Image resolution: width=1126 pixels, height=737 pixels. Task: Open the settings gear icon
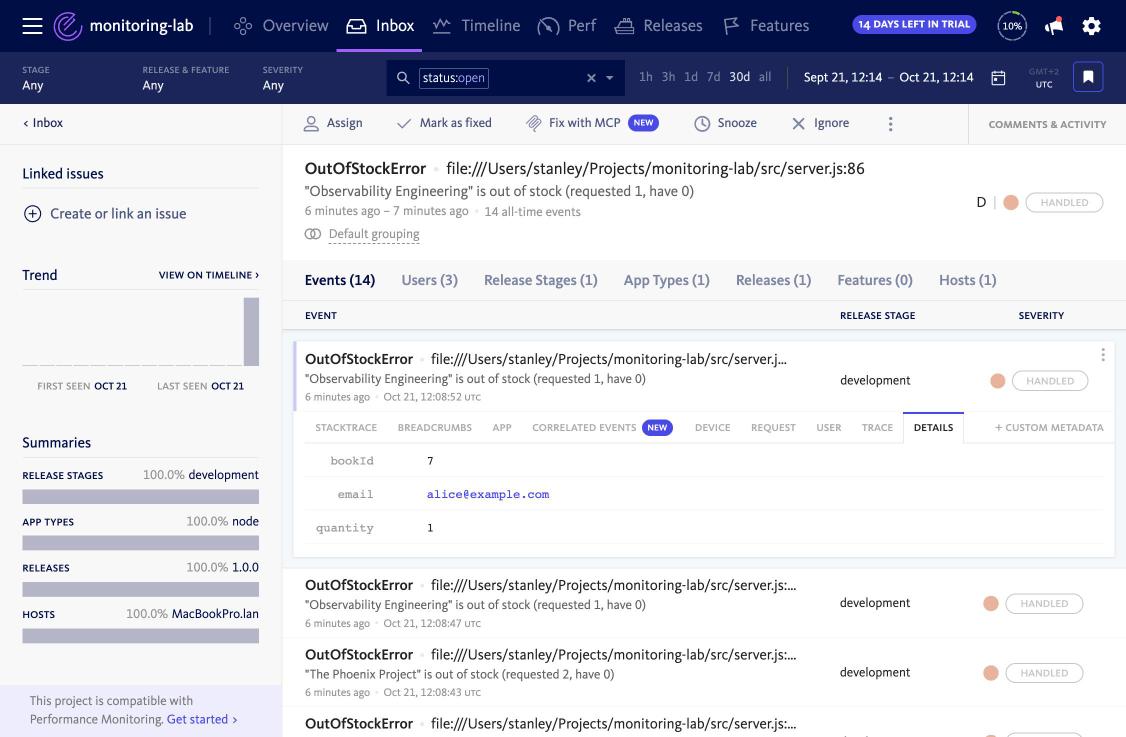tap(1091, 26)
